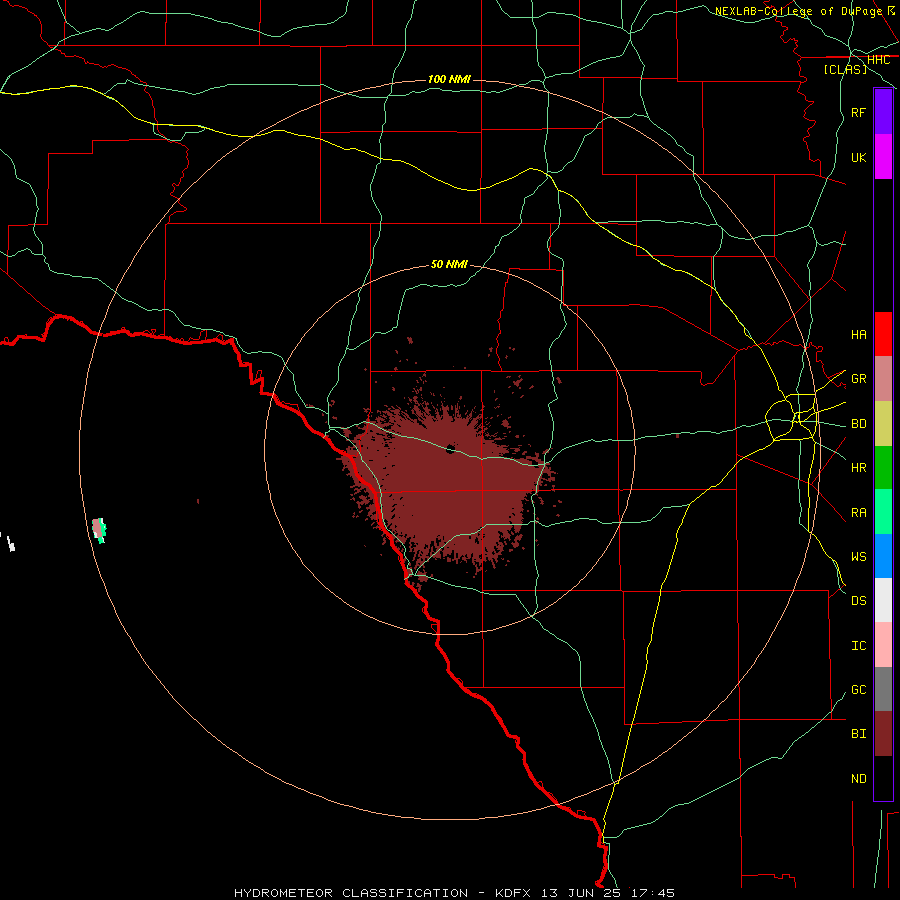Click the DS legend label
This screenshot has height=900, width=900.
[x=859, y=601]
